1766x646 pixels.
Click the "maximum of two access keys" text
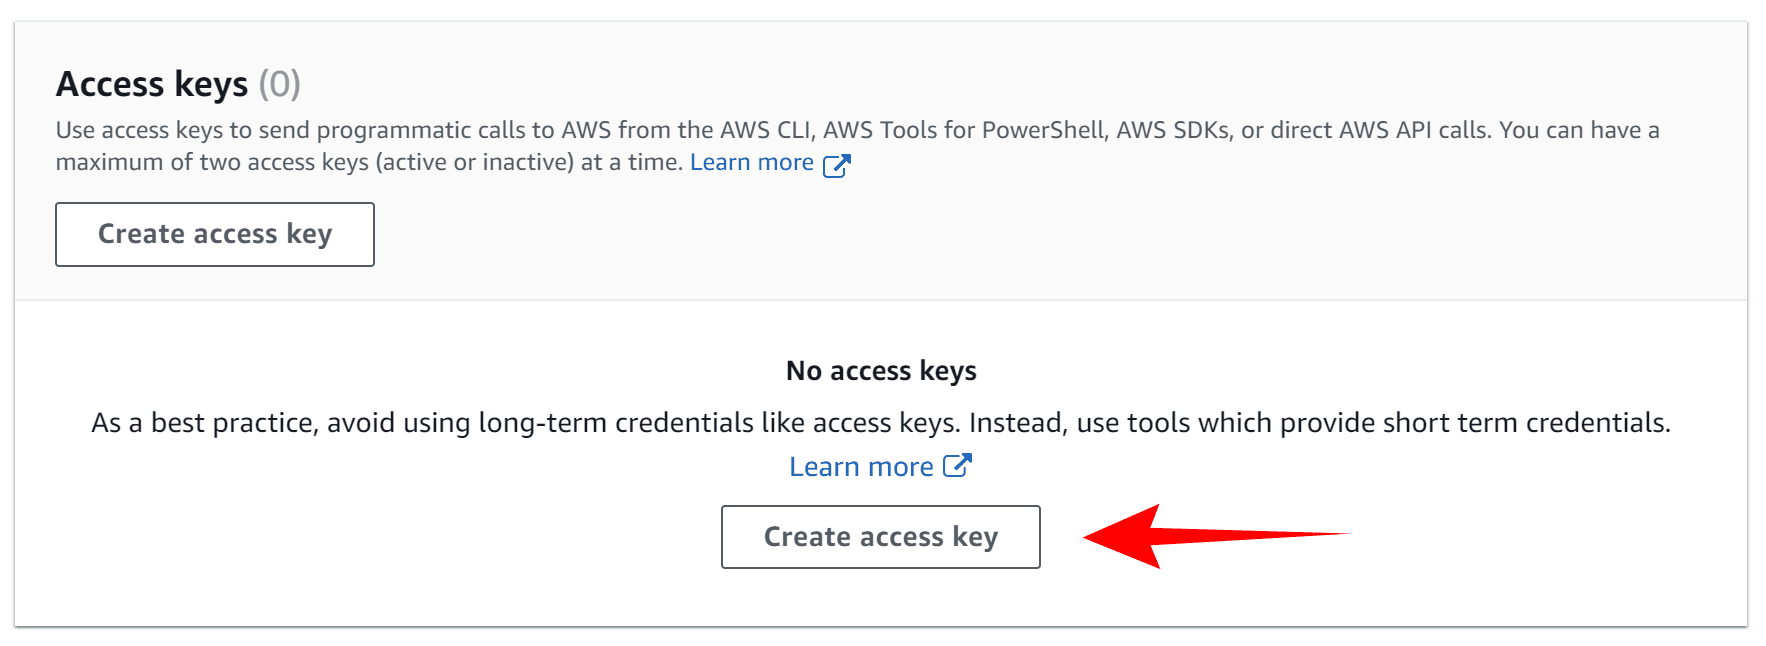point(212,162)
